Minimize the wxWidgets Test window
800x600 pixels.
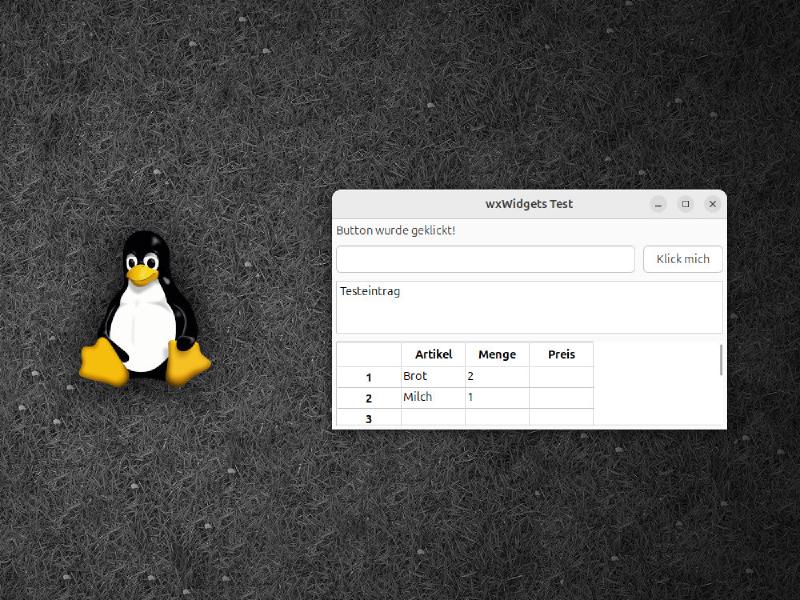click(x=658, y=204)
